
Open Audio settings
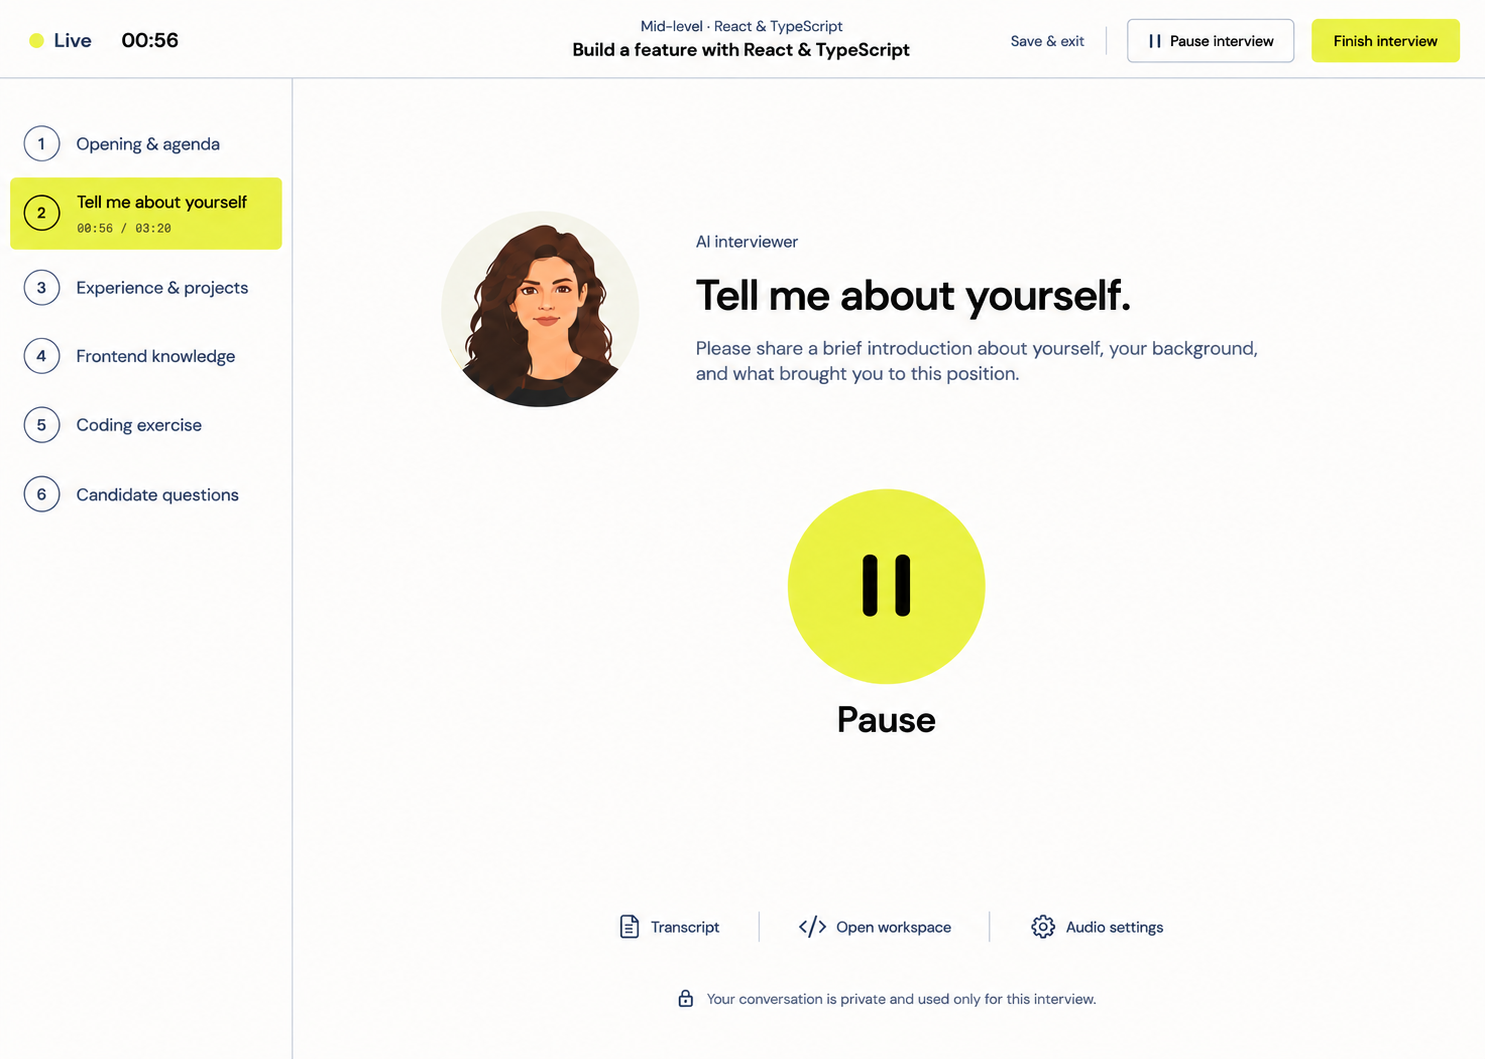[1097, 927]
